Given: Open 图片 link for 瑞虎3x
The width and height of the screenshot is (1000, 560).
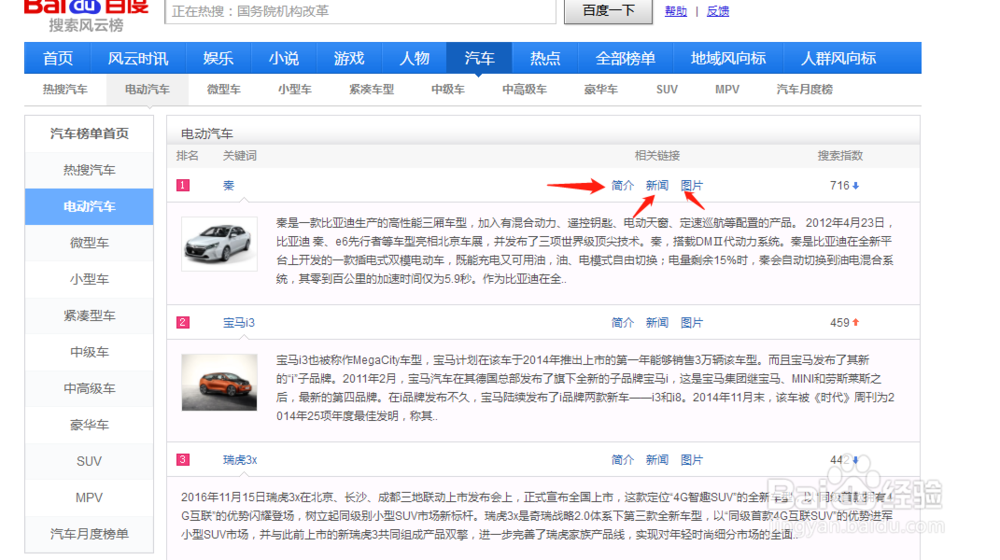Looking at the screenshot, I should tap(691, 459).
